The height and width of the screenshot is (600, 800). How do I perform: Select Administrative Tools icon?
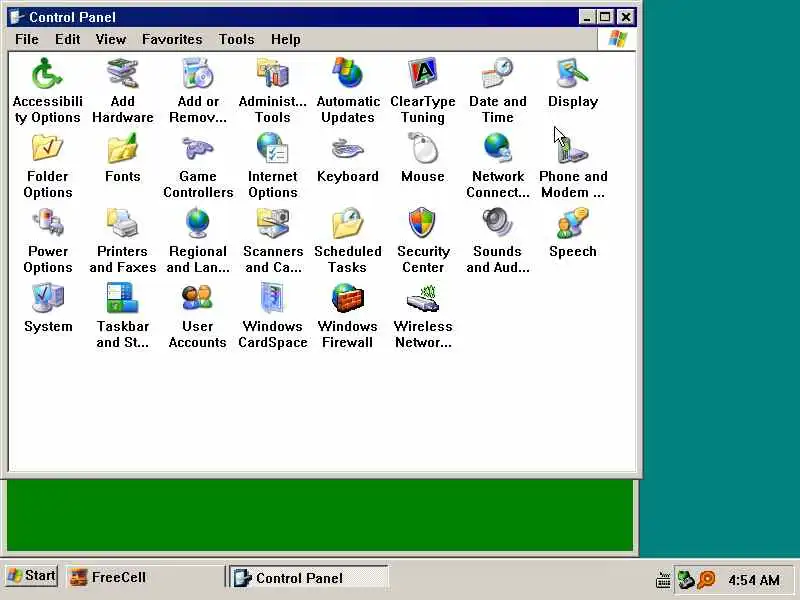272,73
